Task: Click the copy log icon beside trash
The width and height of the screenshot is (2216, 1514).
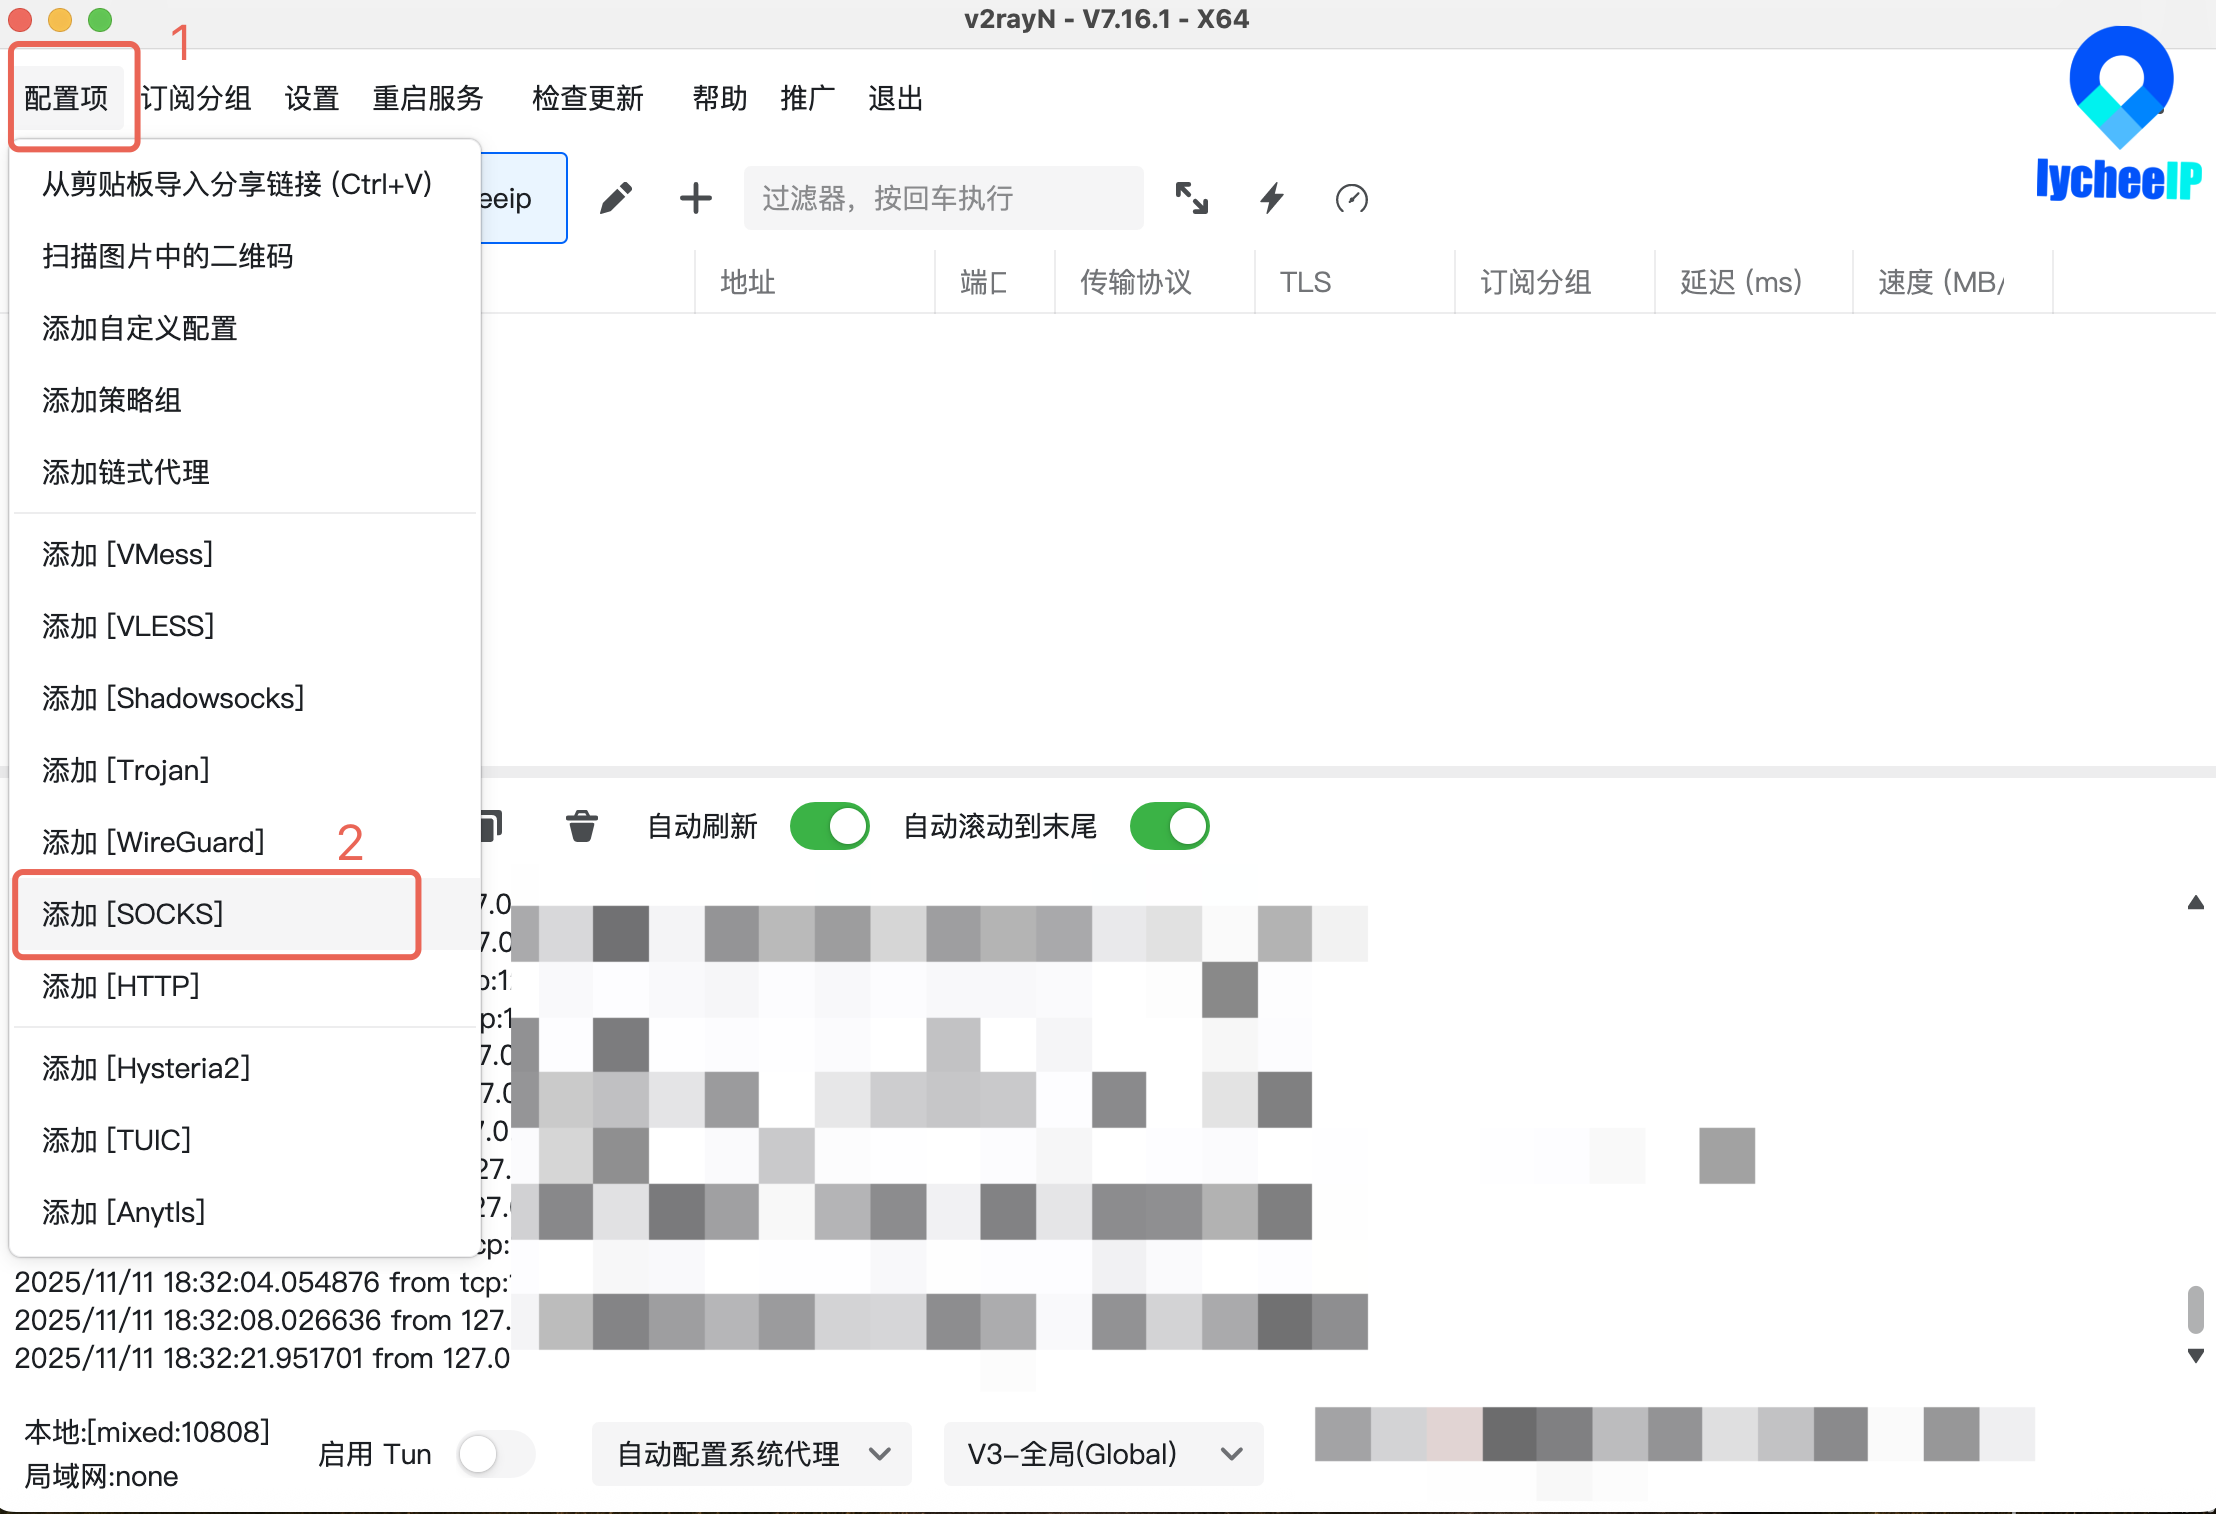Action: tap(491, 826)
